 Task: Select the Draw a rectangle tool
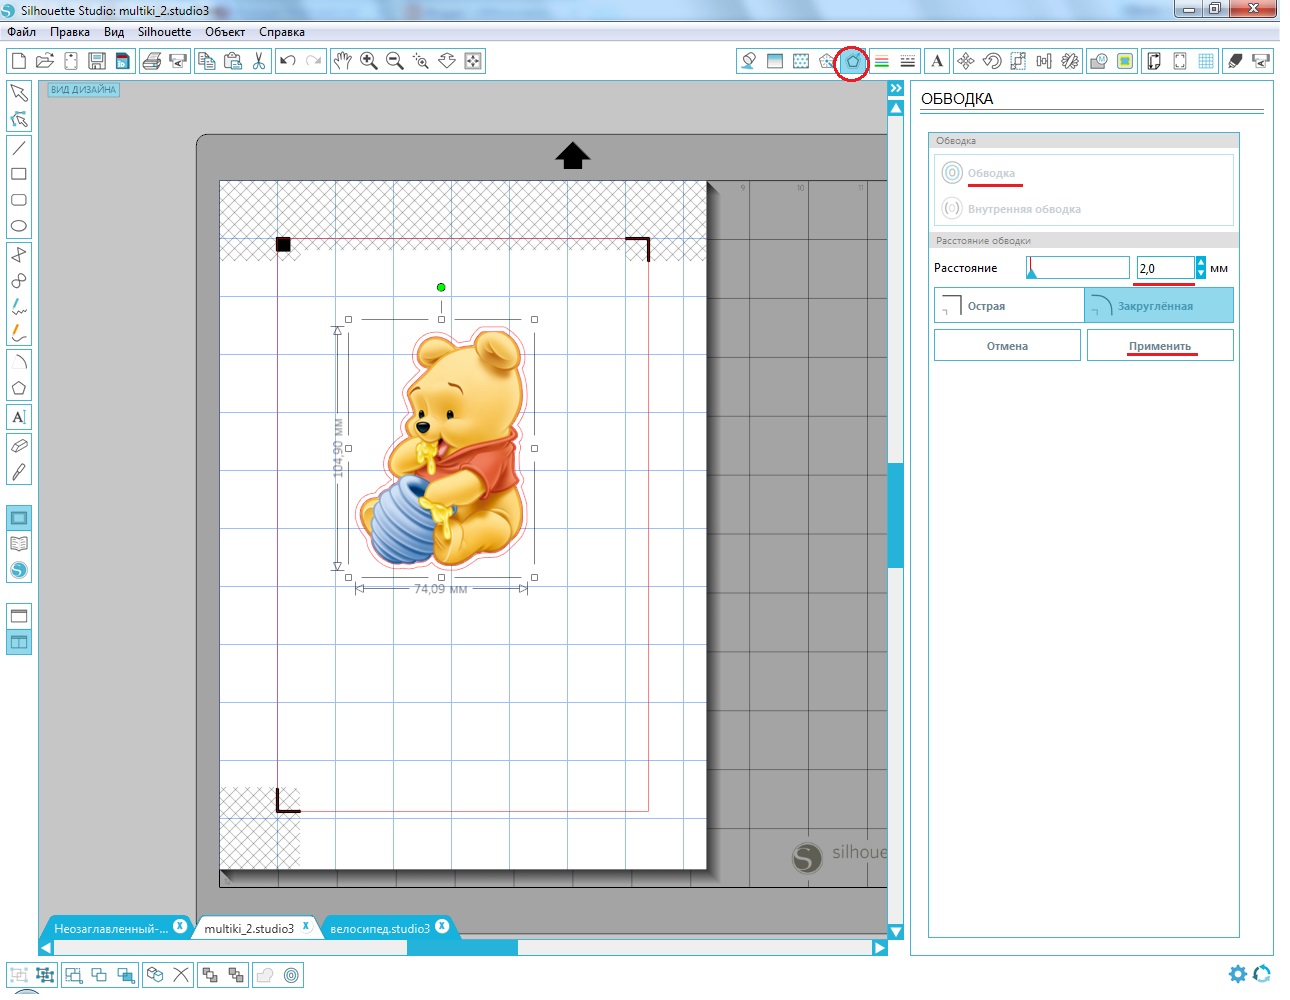(18, 174)
